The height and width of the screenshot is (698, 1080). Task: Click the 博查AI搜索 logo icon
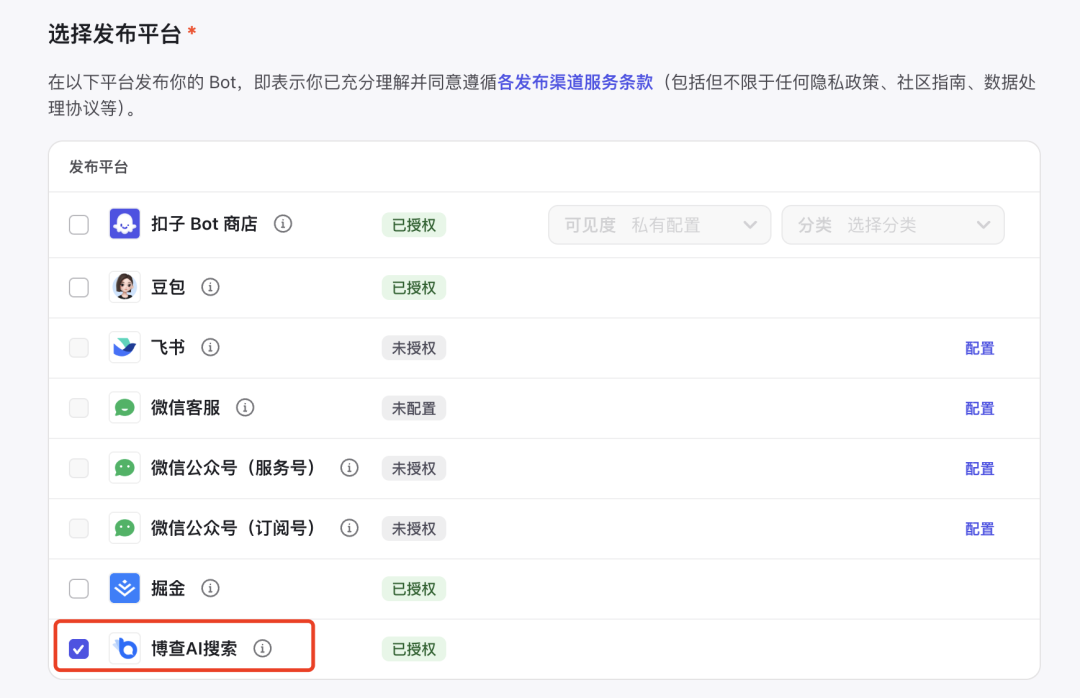125,648
